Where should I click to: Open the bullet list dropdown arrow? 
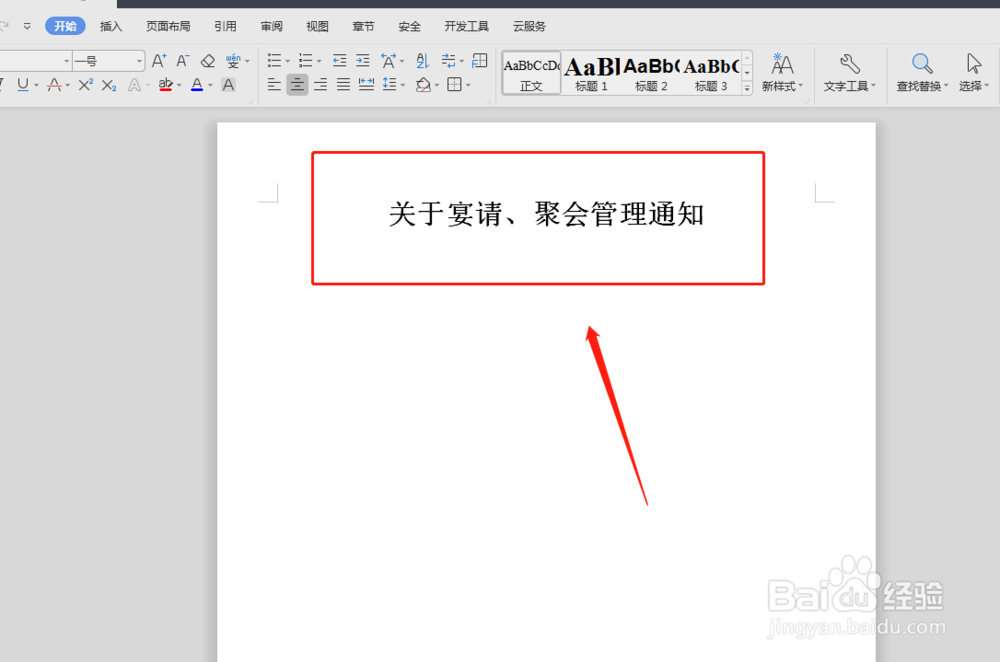(x=287, y=61)
